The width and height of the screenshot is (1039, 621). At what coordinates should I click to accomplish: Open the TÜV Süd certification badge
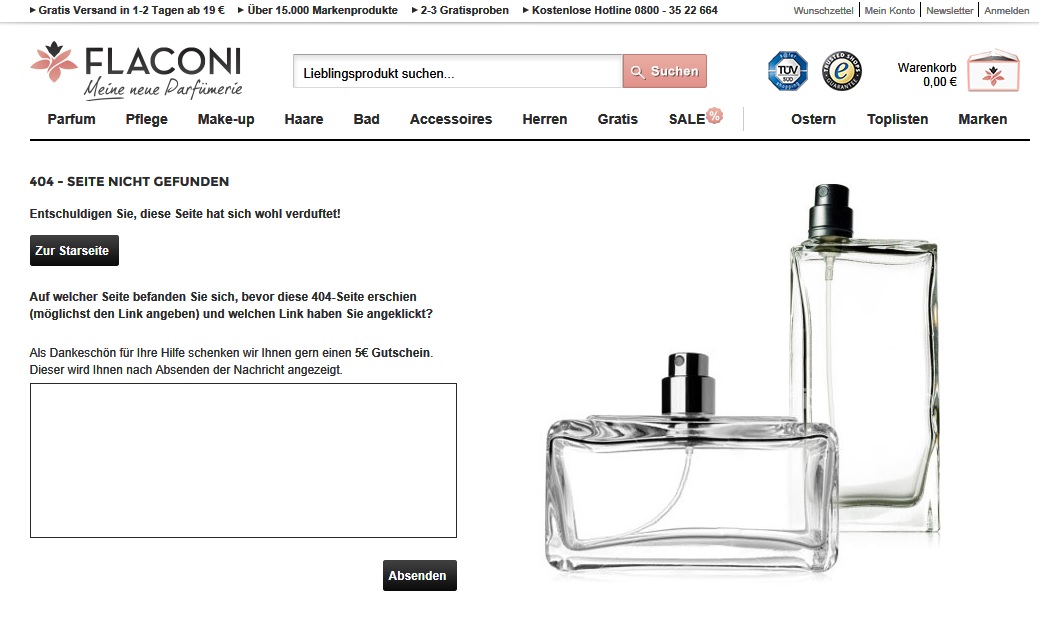coord(787,70)
